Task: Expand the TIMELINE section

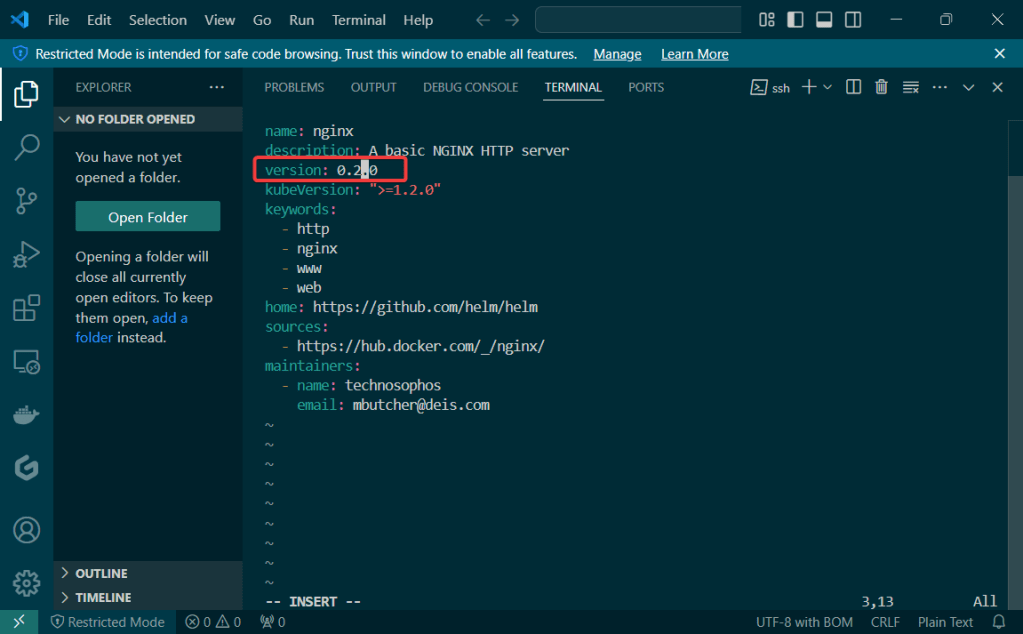Action: [102, 597]
